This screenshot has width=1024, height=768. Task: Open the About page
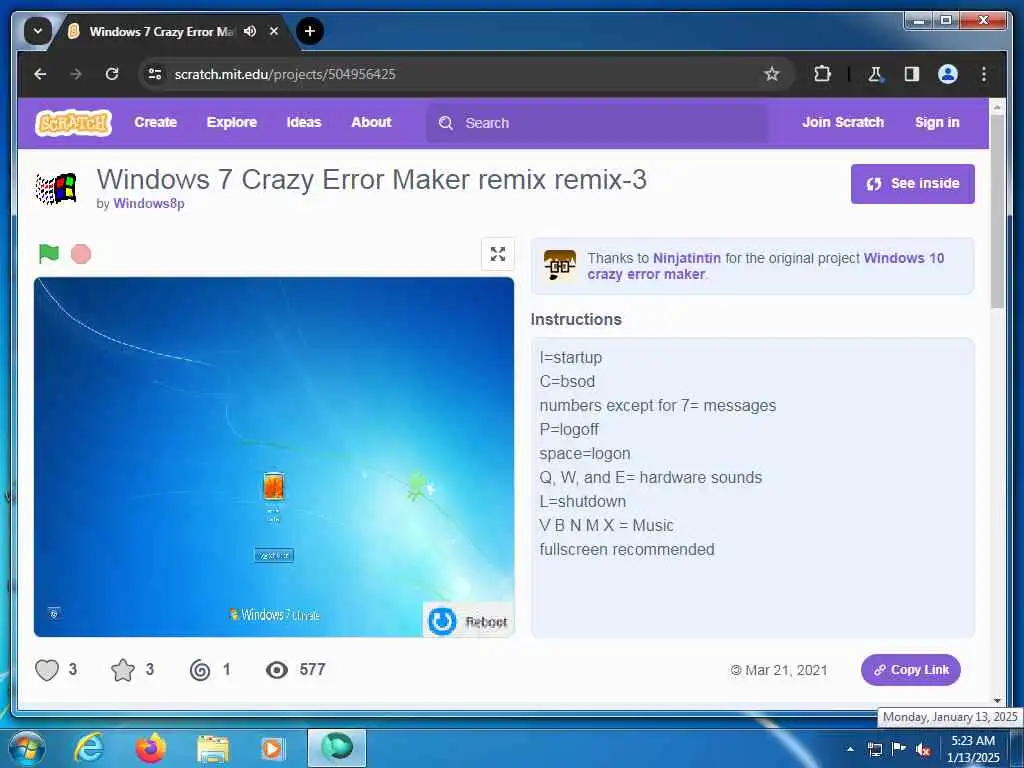[x=372, y=122]
